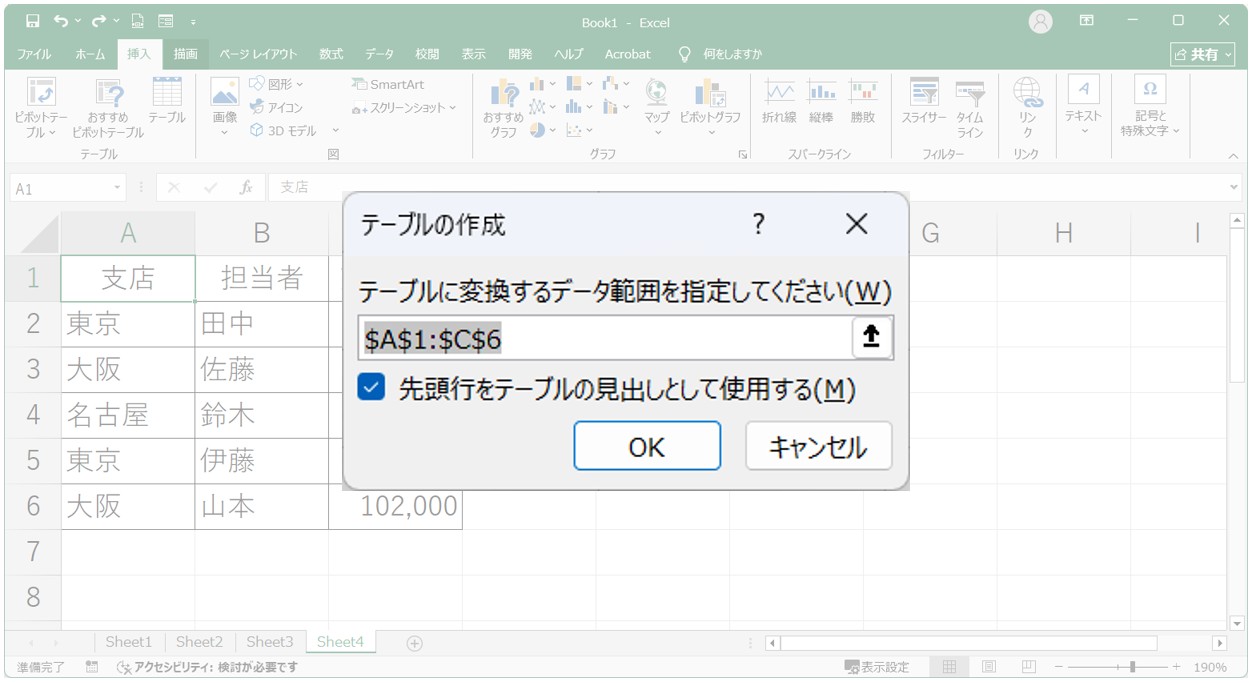Open the ページレイアウト ribbon tab

[258, 54]
